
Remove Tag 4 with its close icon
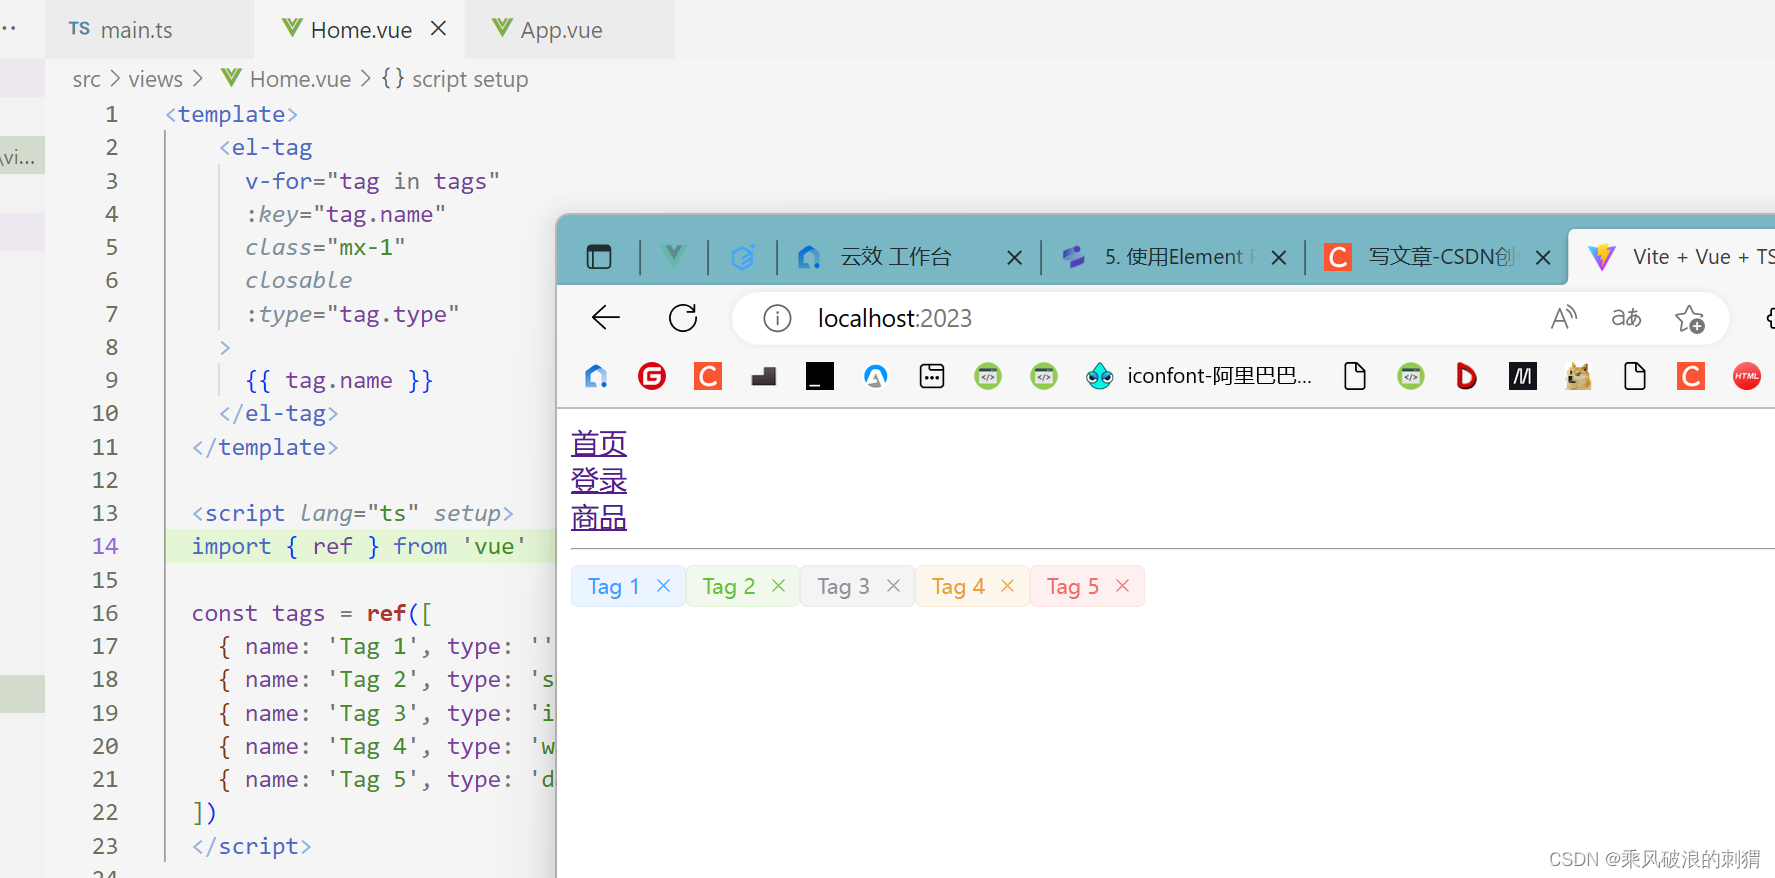point(1007,586)
